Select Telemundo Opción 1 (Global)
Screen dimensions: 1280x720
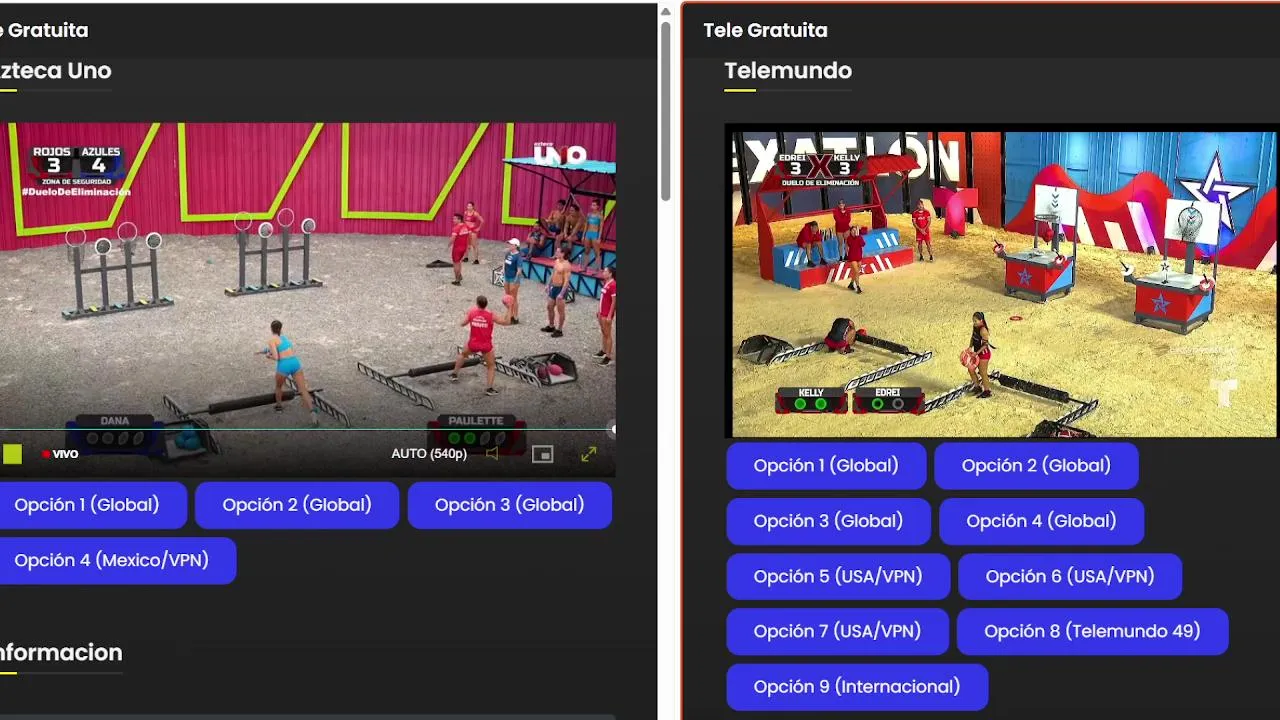tap(826, 466)
